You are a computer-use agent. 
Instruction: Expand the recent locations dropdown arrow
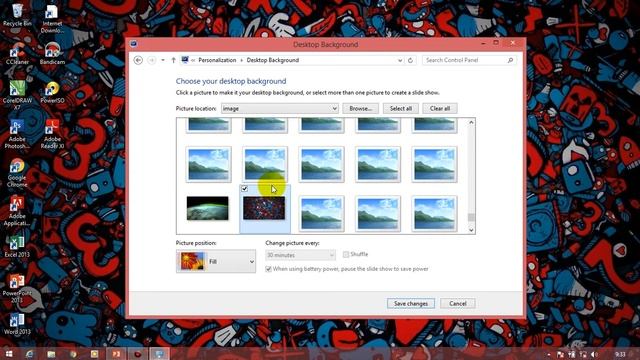[163, 60]
